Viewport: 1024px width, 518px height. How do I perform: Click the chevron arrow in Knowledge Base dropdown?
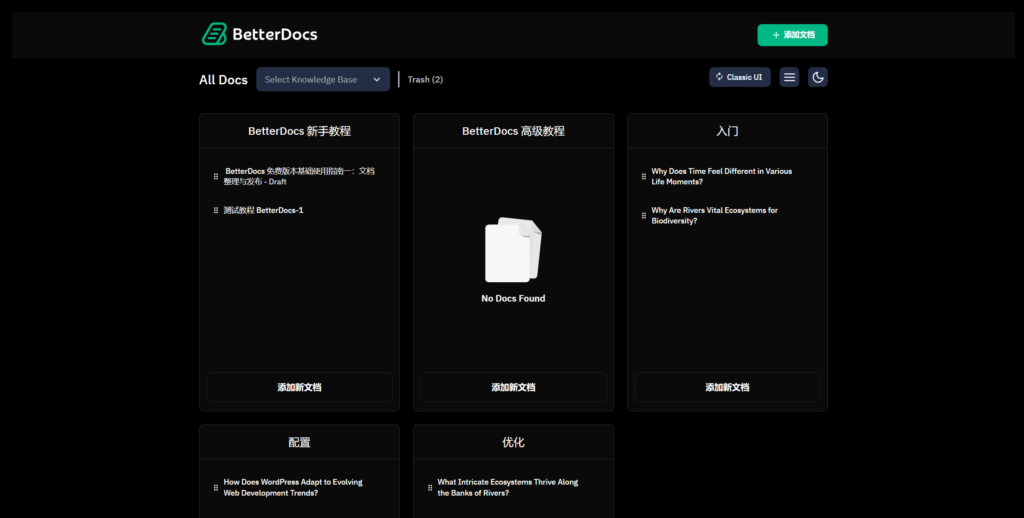click(377, 80)
